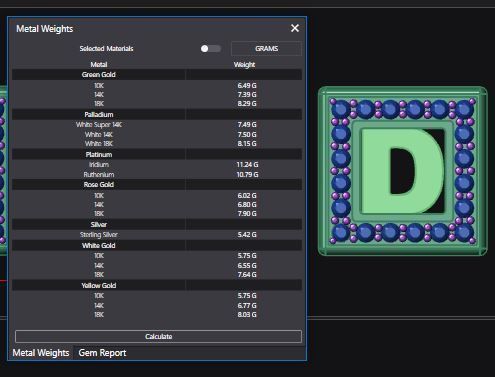
Task: Click the Palladium header row
Action: [157, 115]
